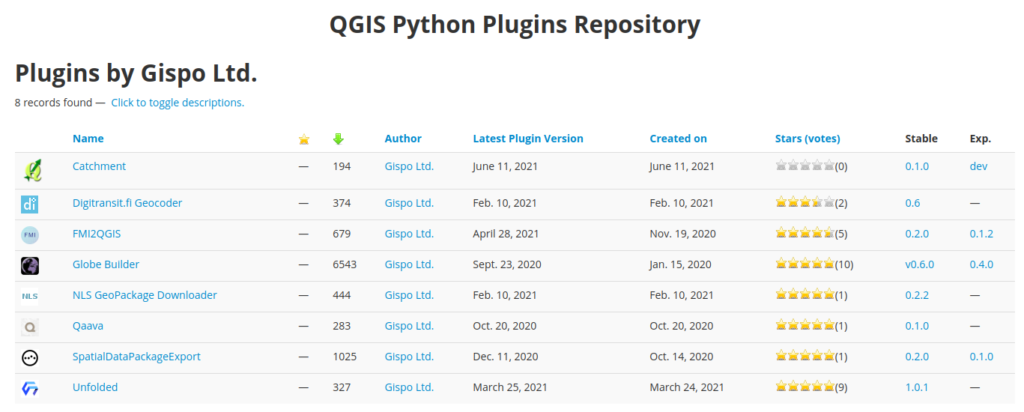The height and width of the screenshot is (412, 1024).
Task: Download Qaava stable version 0.1.0
Action: tap(917, 326)
